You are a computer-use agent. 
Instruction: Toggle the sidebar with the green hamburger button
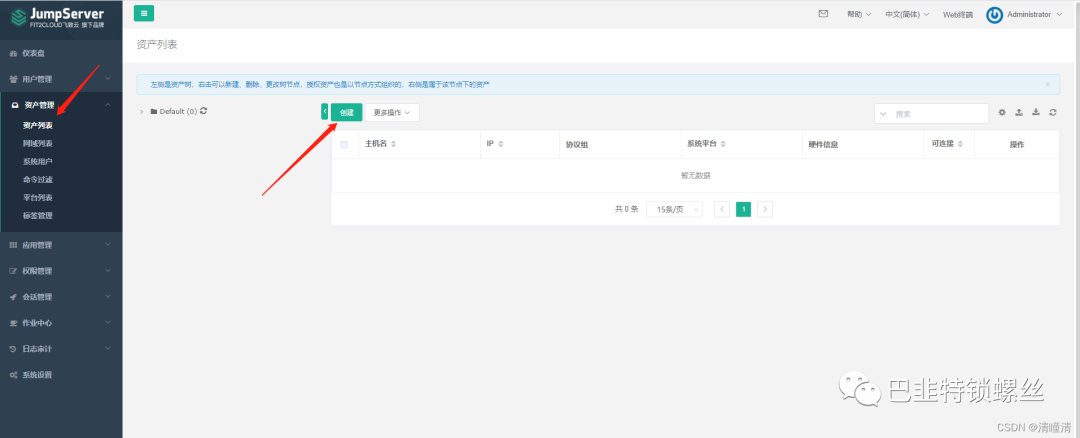click(144, 13)
